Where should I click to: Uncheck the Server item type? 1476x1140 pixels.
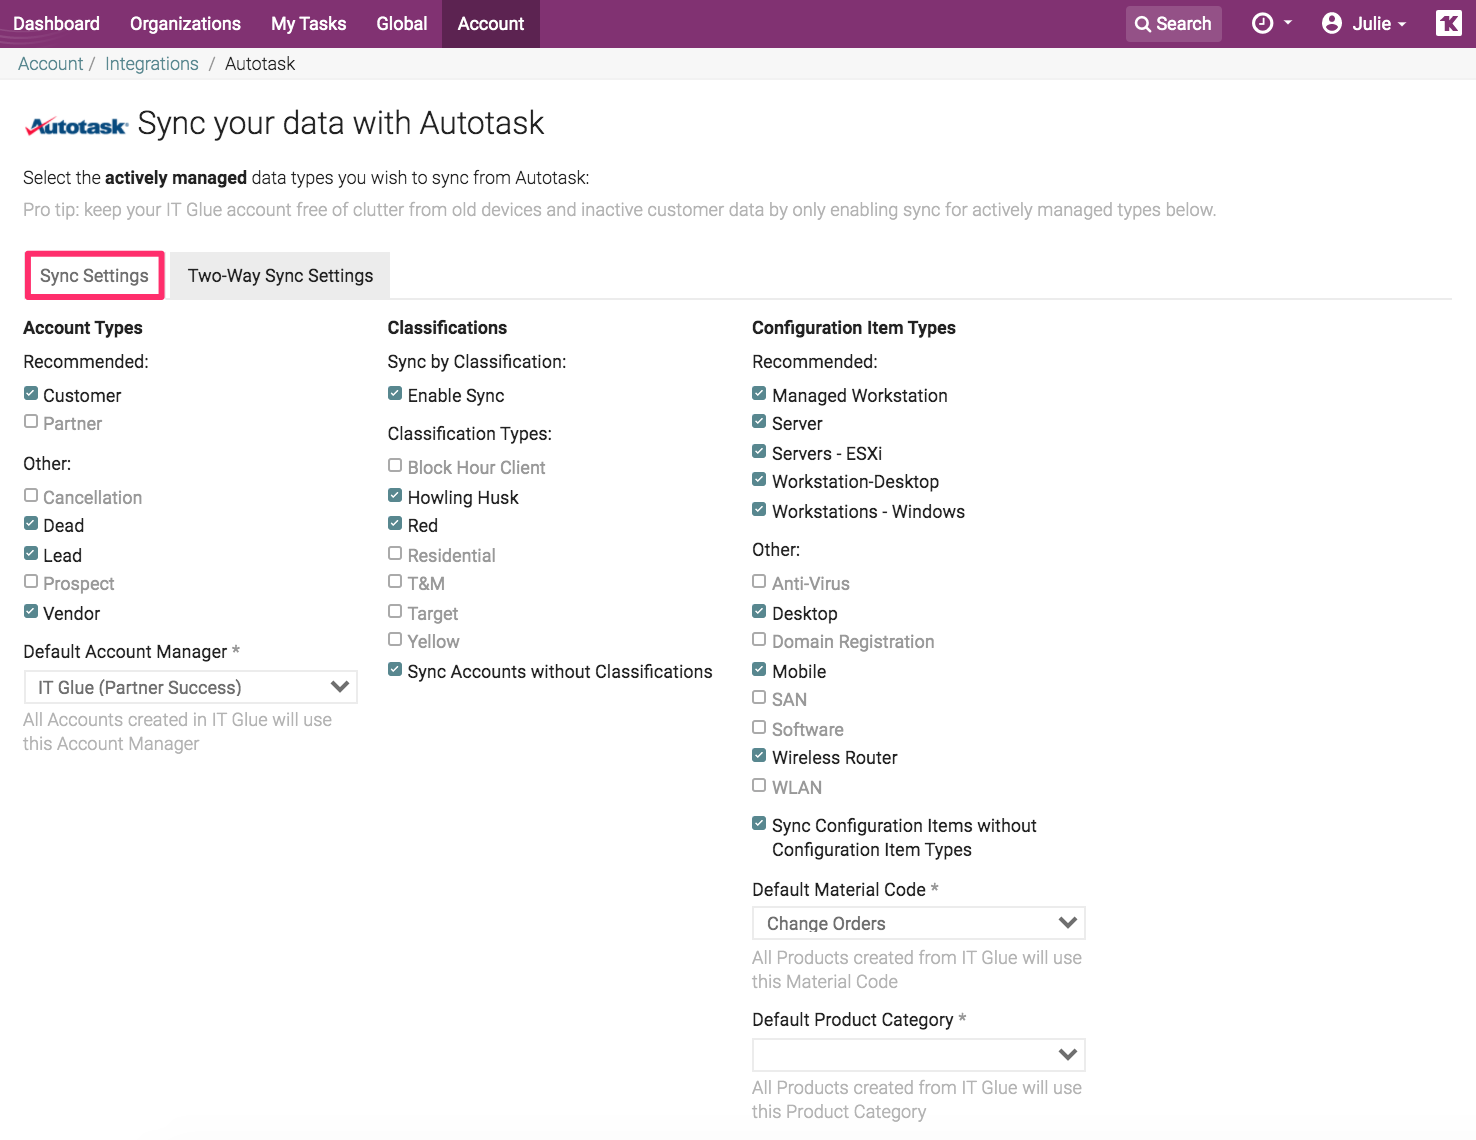[x=759, y=422]
